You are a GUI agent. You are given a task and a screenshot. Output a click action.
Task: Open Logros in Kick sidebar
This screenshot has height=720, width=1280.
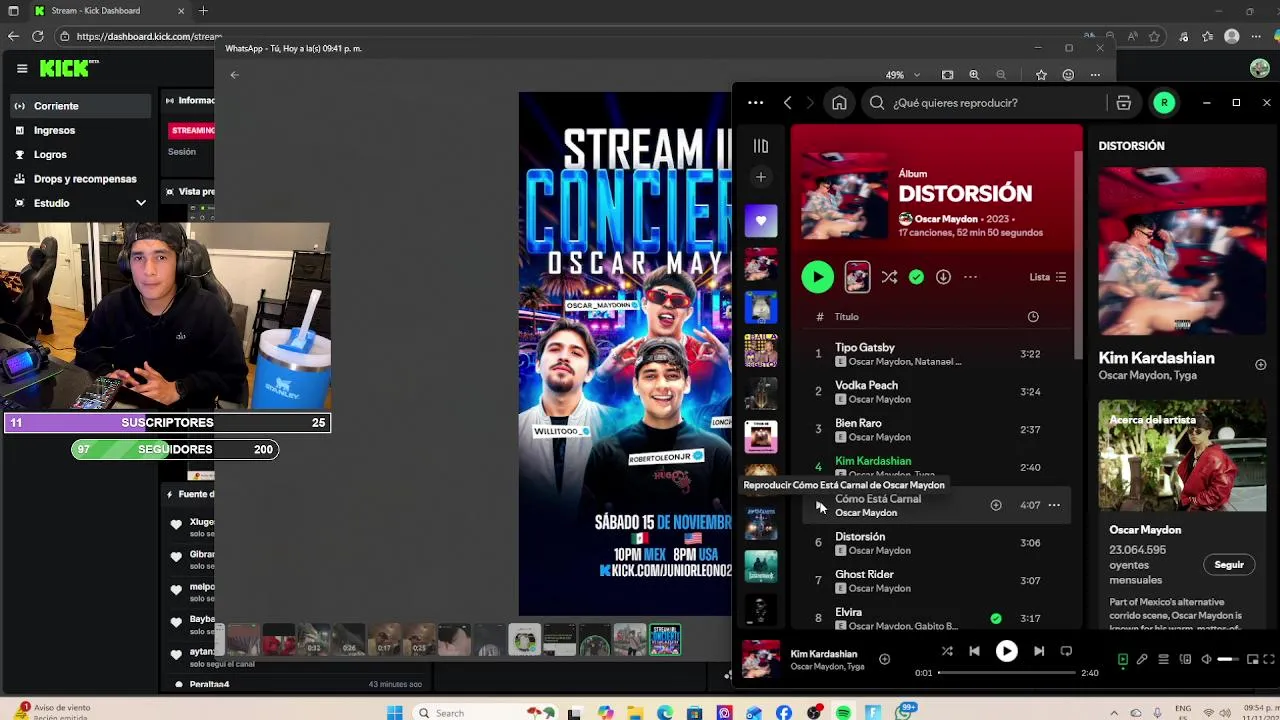tap(80, 155)
